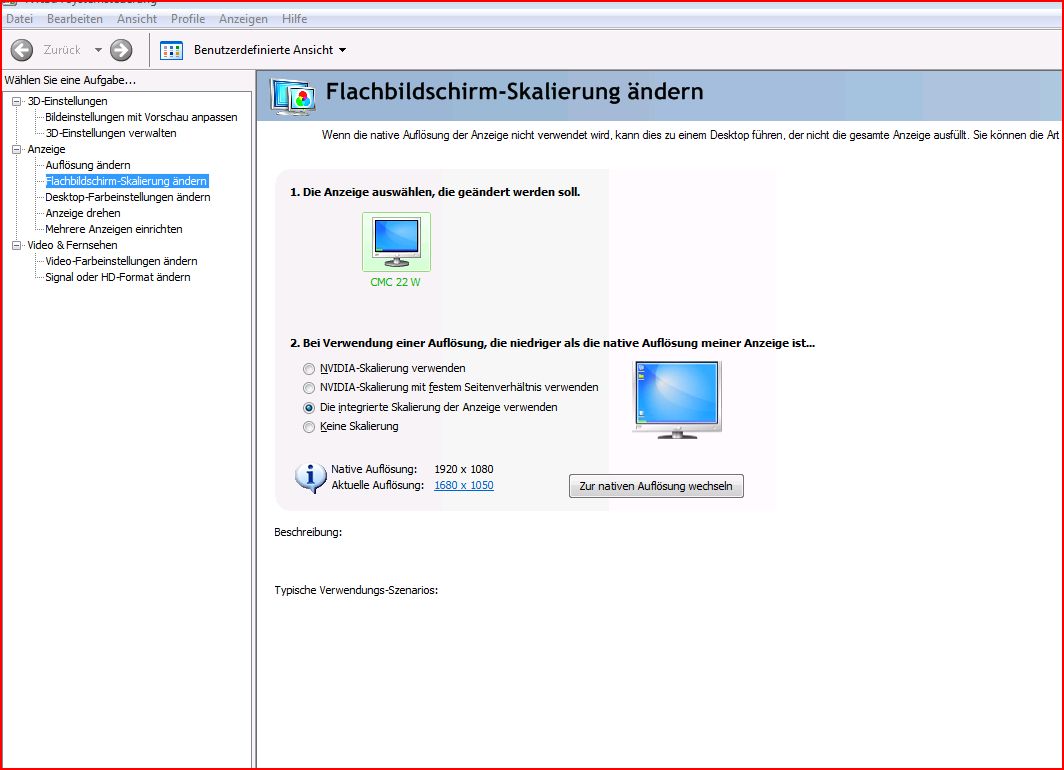Click the Benutzerdefinierte Ansicht grid icon
The height and width of the screenshot is (770, 1064).
pos(172,50)
